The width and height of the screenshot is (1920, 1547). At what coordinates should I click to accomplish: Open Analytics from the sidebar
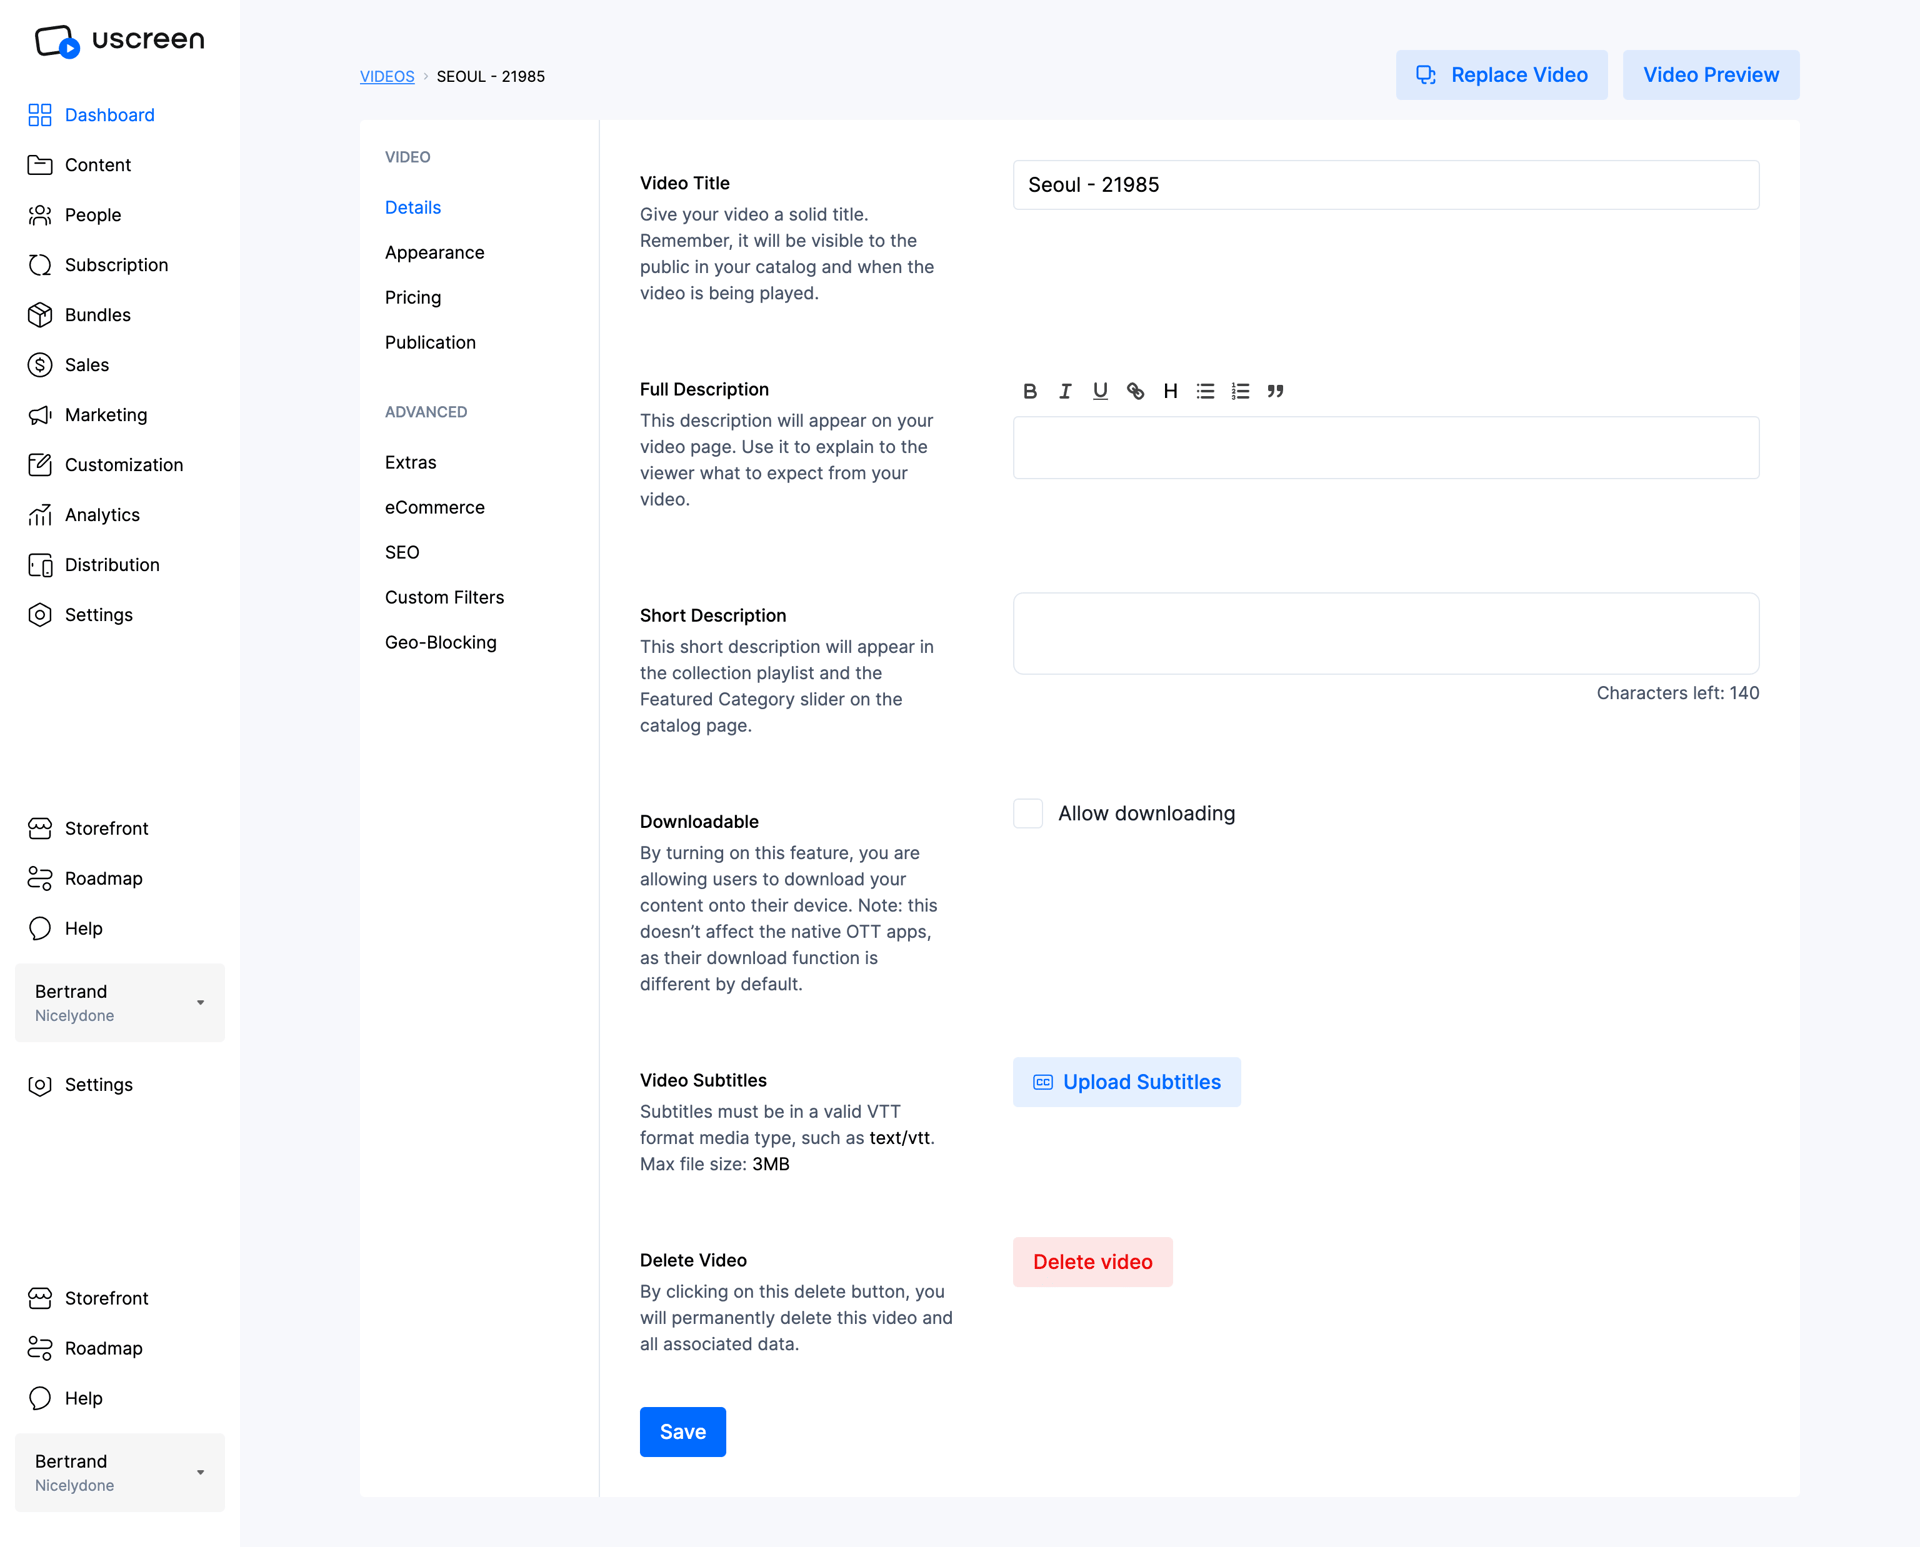102,514
